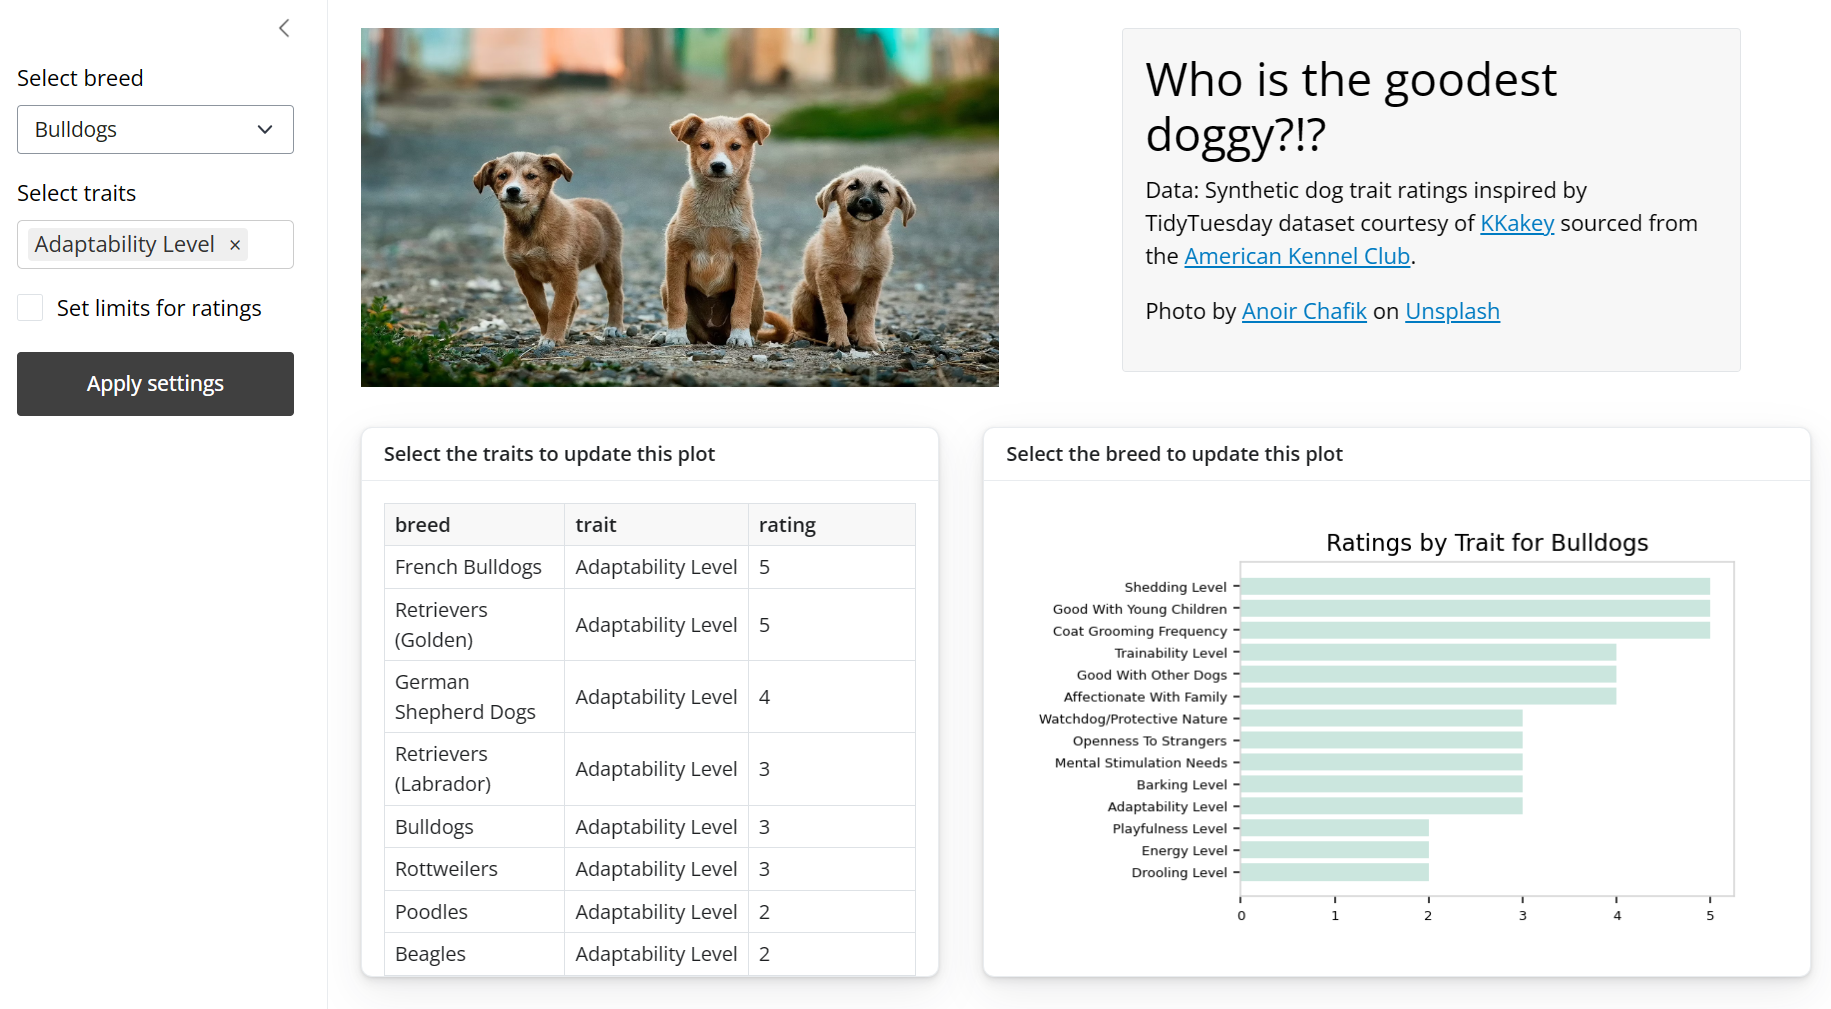Follow the American Kennel Club link
Screen dimensions: 1831x1009
point(1296,256)
